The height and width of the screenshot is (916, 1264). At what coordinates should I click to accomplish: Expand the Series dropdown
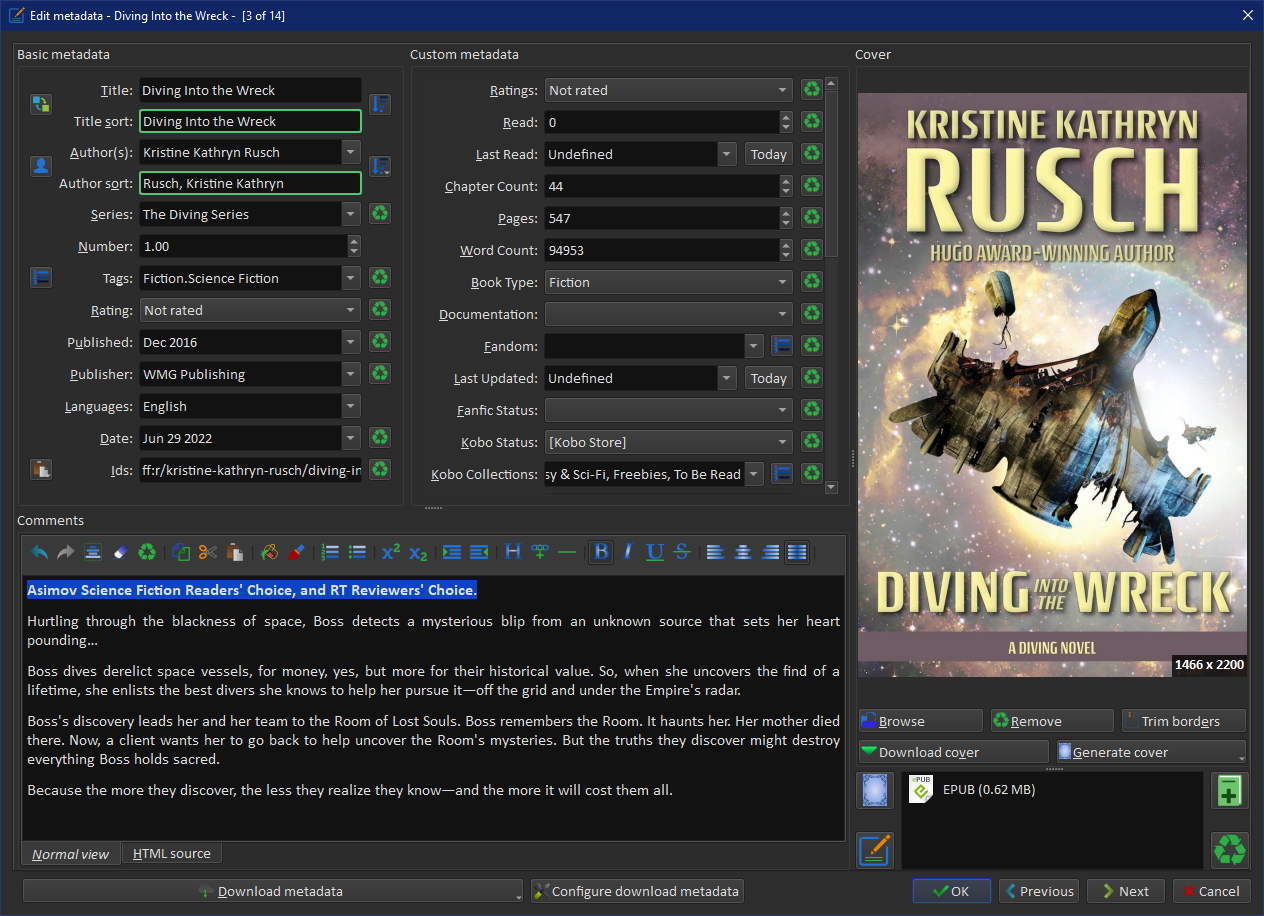(350, 214)
